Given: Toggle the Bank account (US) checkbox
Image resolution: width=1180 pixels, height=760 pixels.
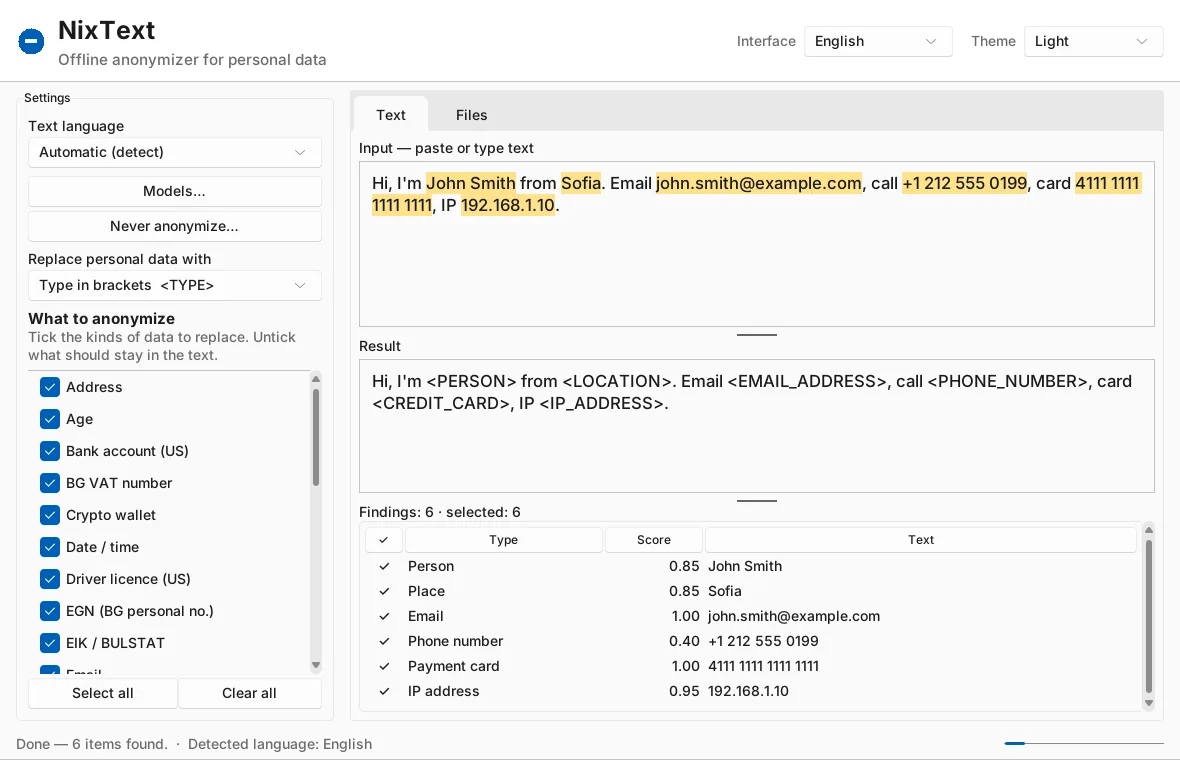Looking at the screenshot, I should point(50,451).
